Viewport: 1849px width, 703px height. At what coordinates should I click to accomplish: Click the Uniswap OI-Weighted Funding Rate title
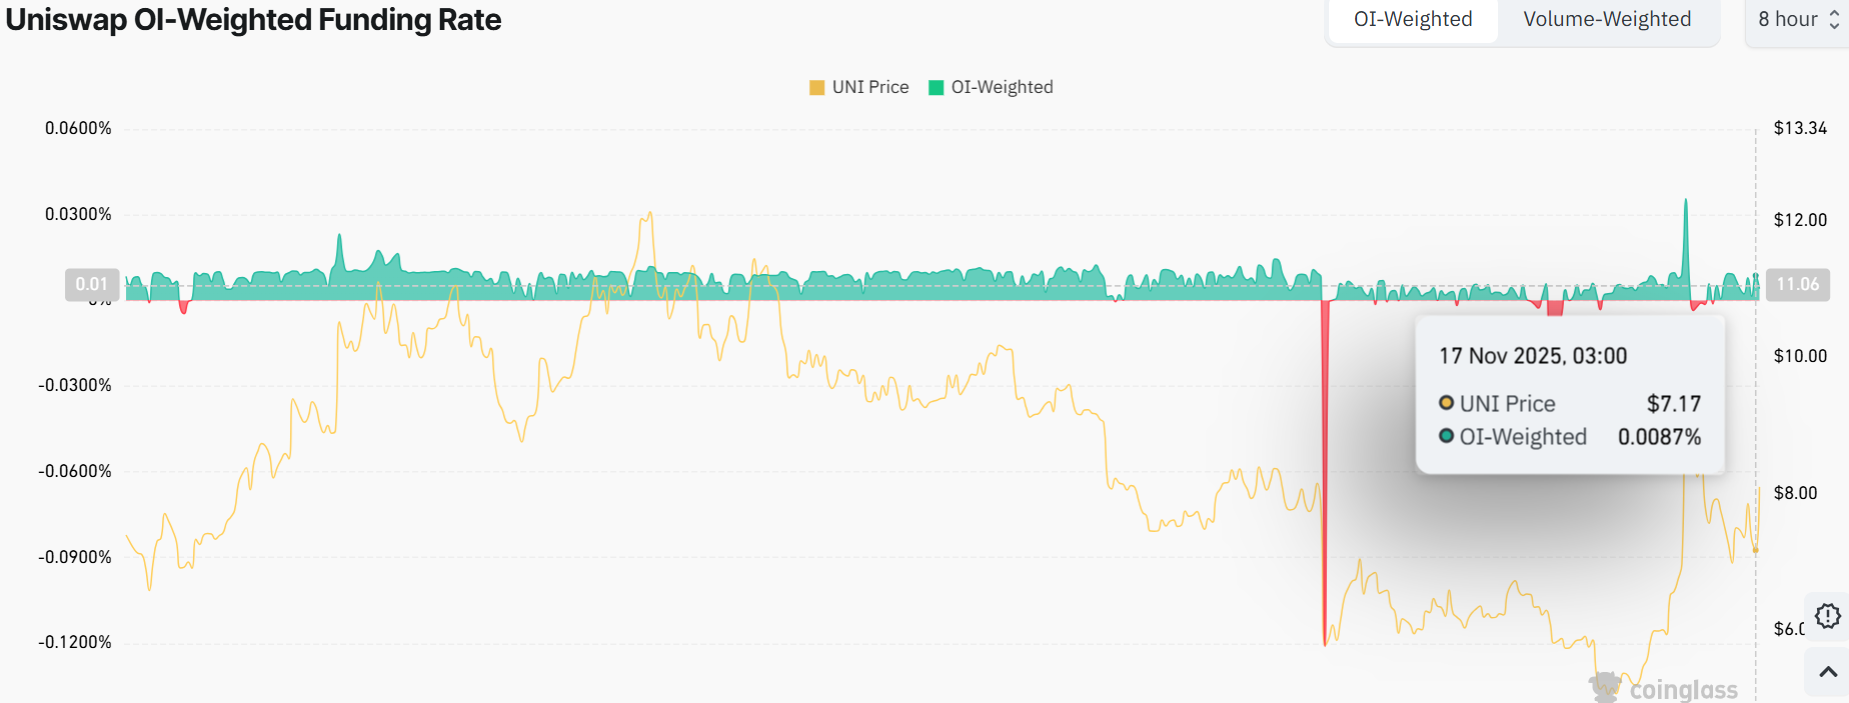254,20
